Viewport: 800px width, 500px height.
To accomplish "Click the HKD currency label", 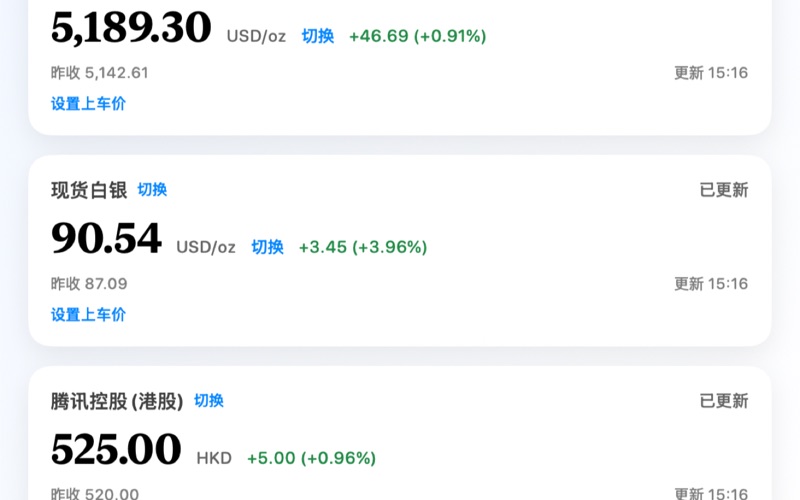I will [214, 458].
